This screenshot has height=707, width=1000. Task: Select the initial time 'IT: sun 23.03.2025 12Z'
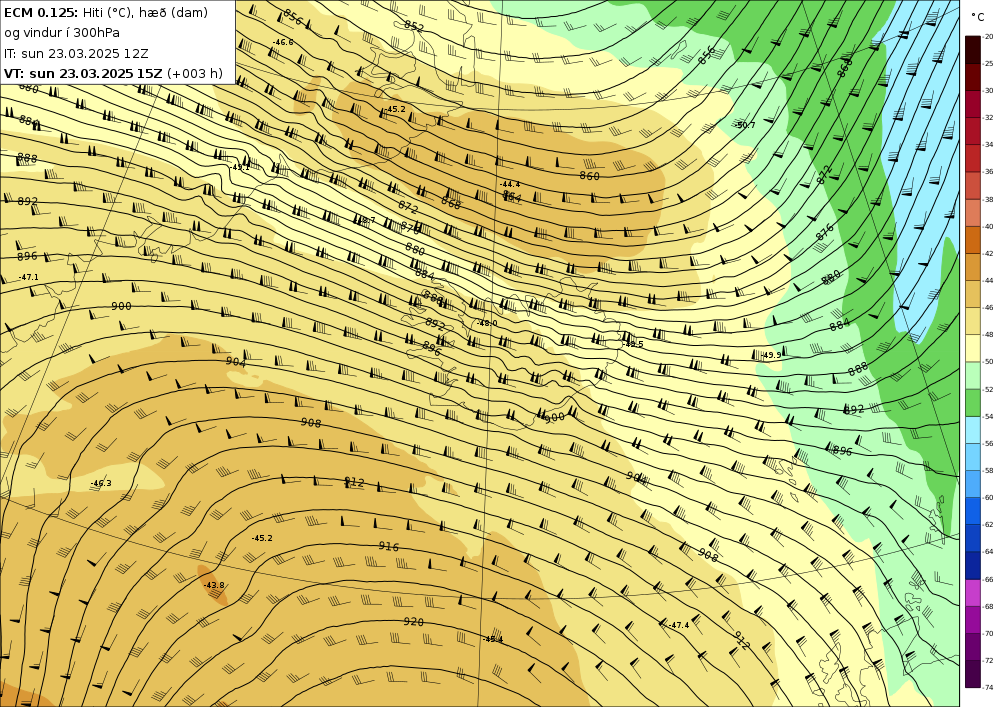(x=76, y=54)
